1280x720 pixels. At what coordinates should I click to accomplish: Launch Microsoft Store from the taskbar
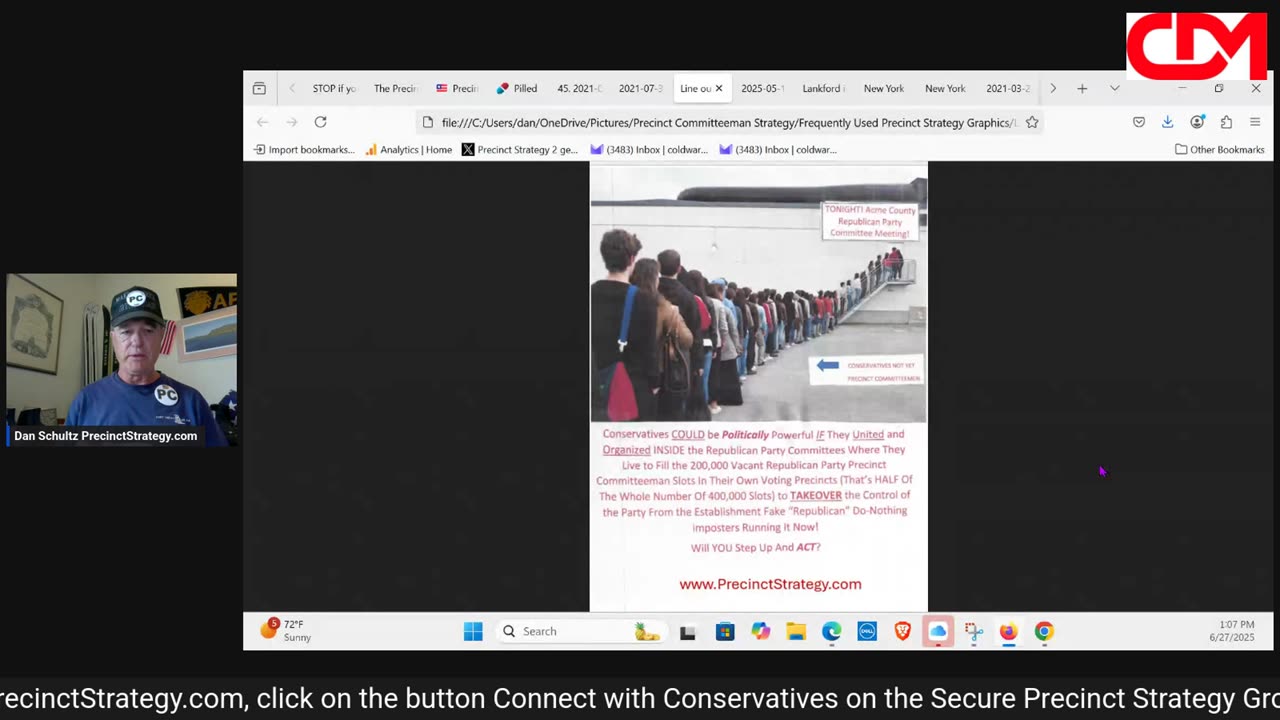[725, 631]
